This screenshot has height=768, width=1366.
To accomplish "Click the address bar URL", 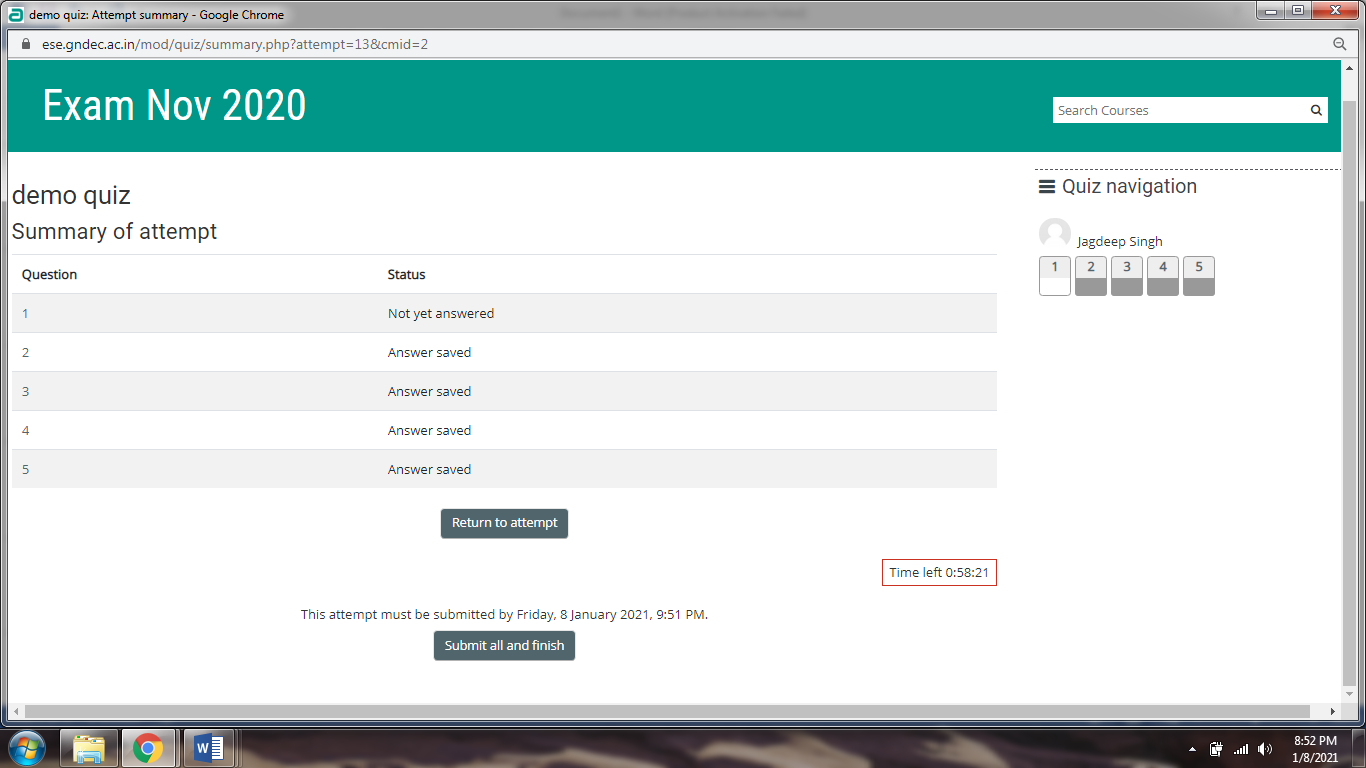I will pos(235,44).
